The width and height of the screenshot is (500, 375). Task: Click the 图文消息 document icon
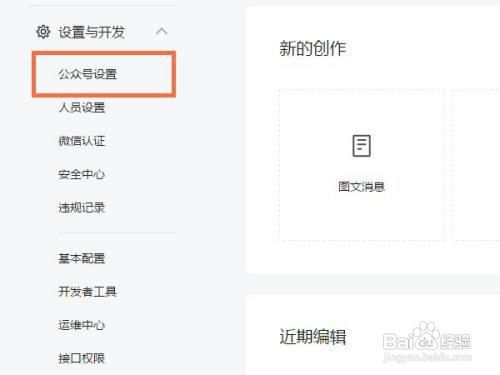362,146
